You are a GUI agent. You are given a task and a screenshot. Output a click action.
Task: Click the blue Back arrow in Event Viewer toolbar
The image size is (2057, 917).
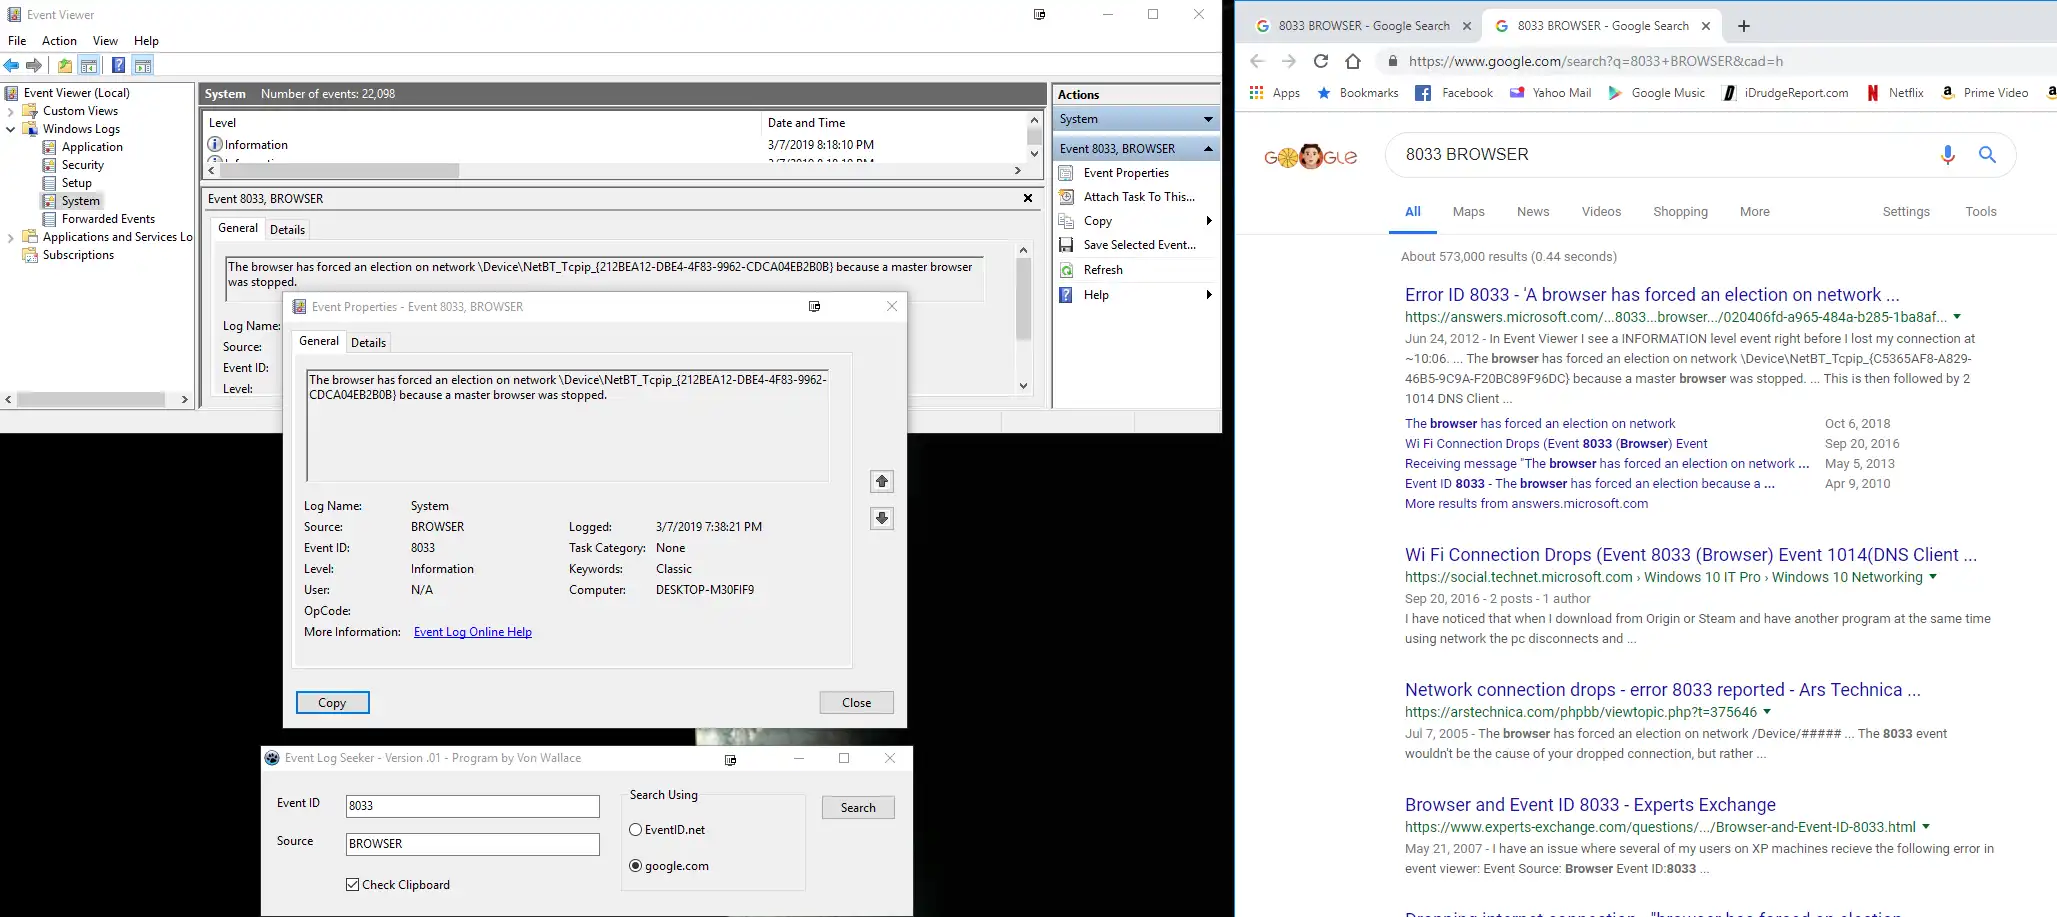(11, 66)
